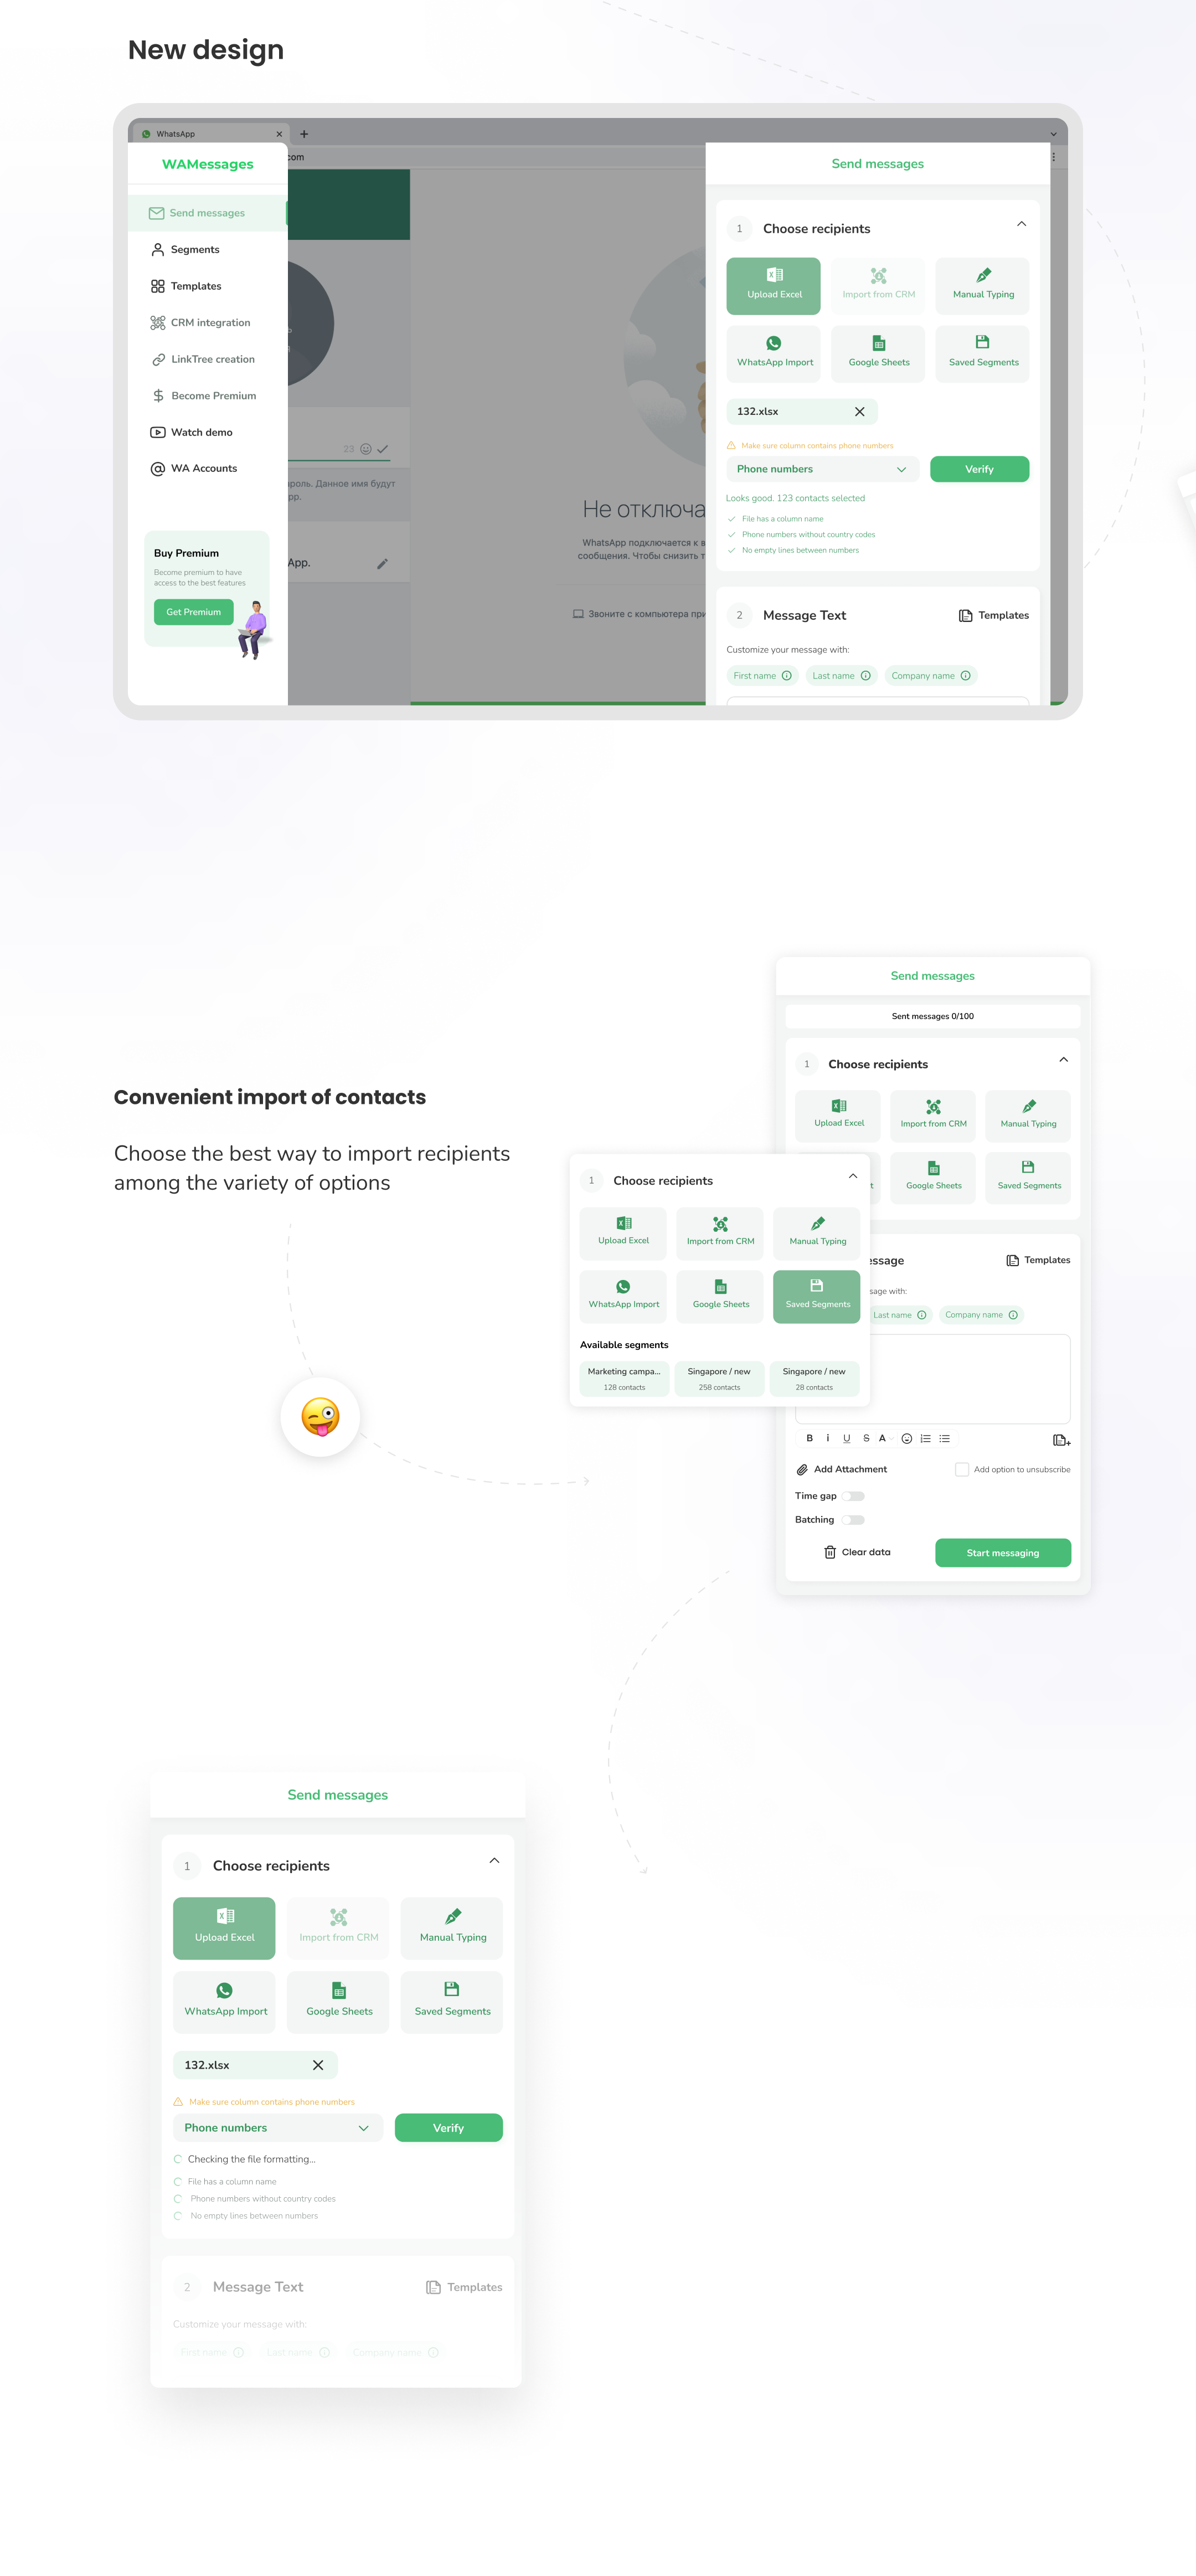Click the Manual Typing import icon

pos(981,282)
